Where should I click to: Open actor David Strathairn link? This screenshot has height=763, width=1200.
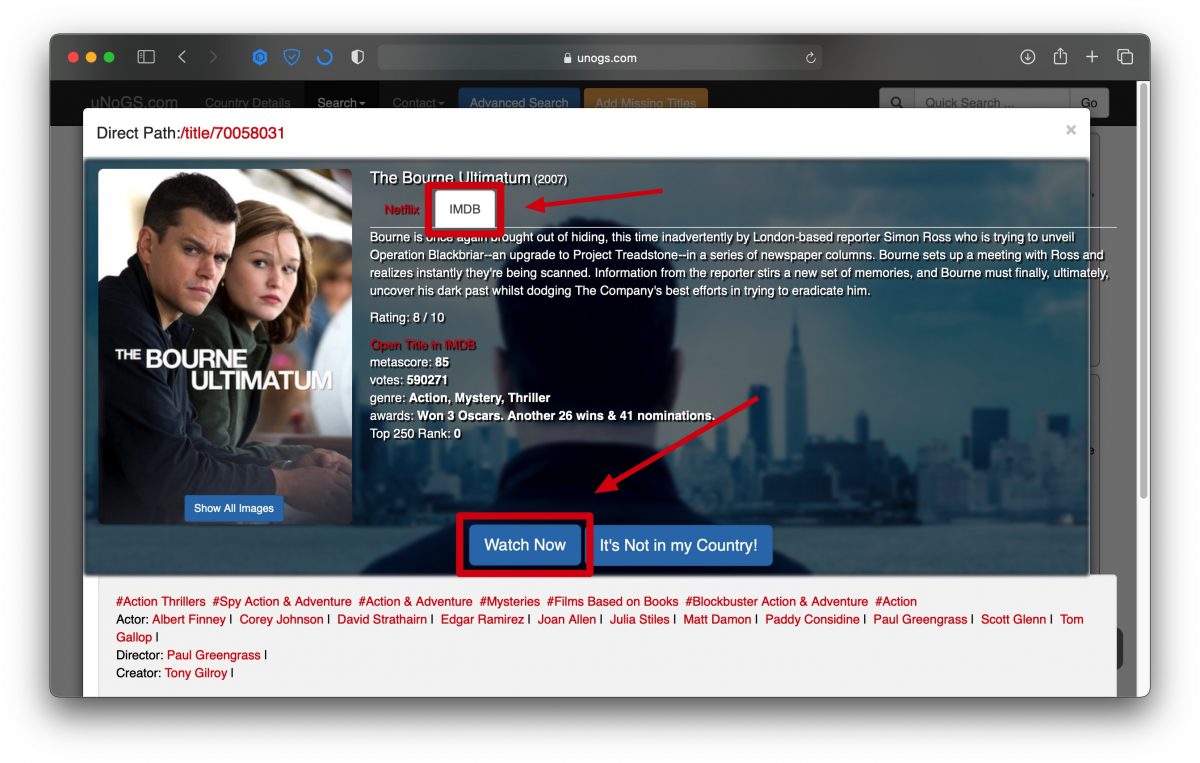pyautogui.click(x=383, y=620)
